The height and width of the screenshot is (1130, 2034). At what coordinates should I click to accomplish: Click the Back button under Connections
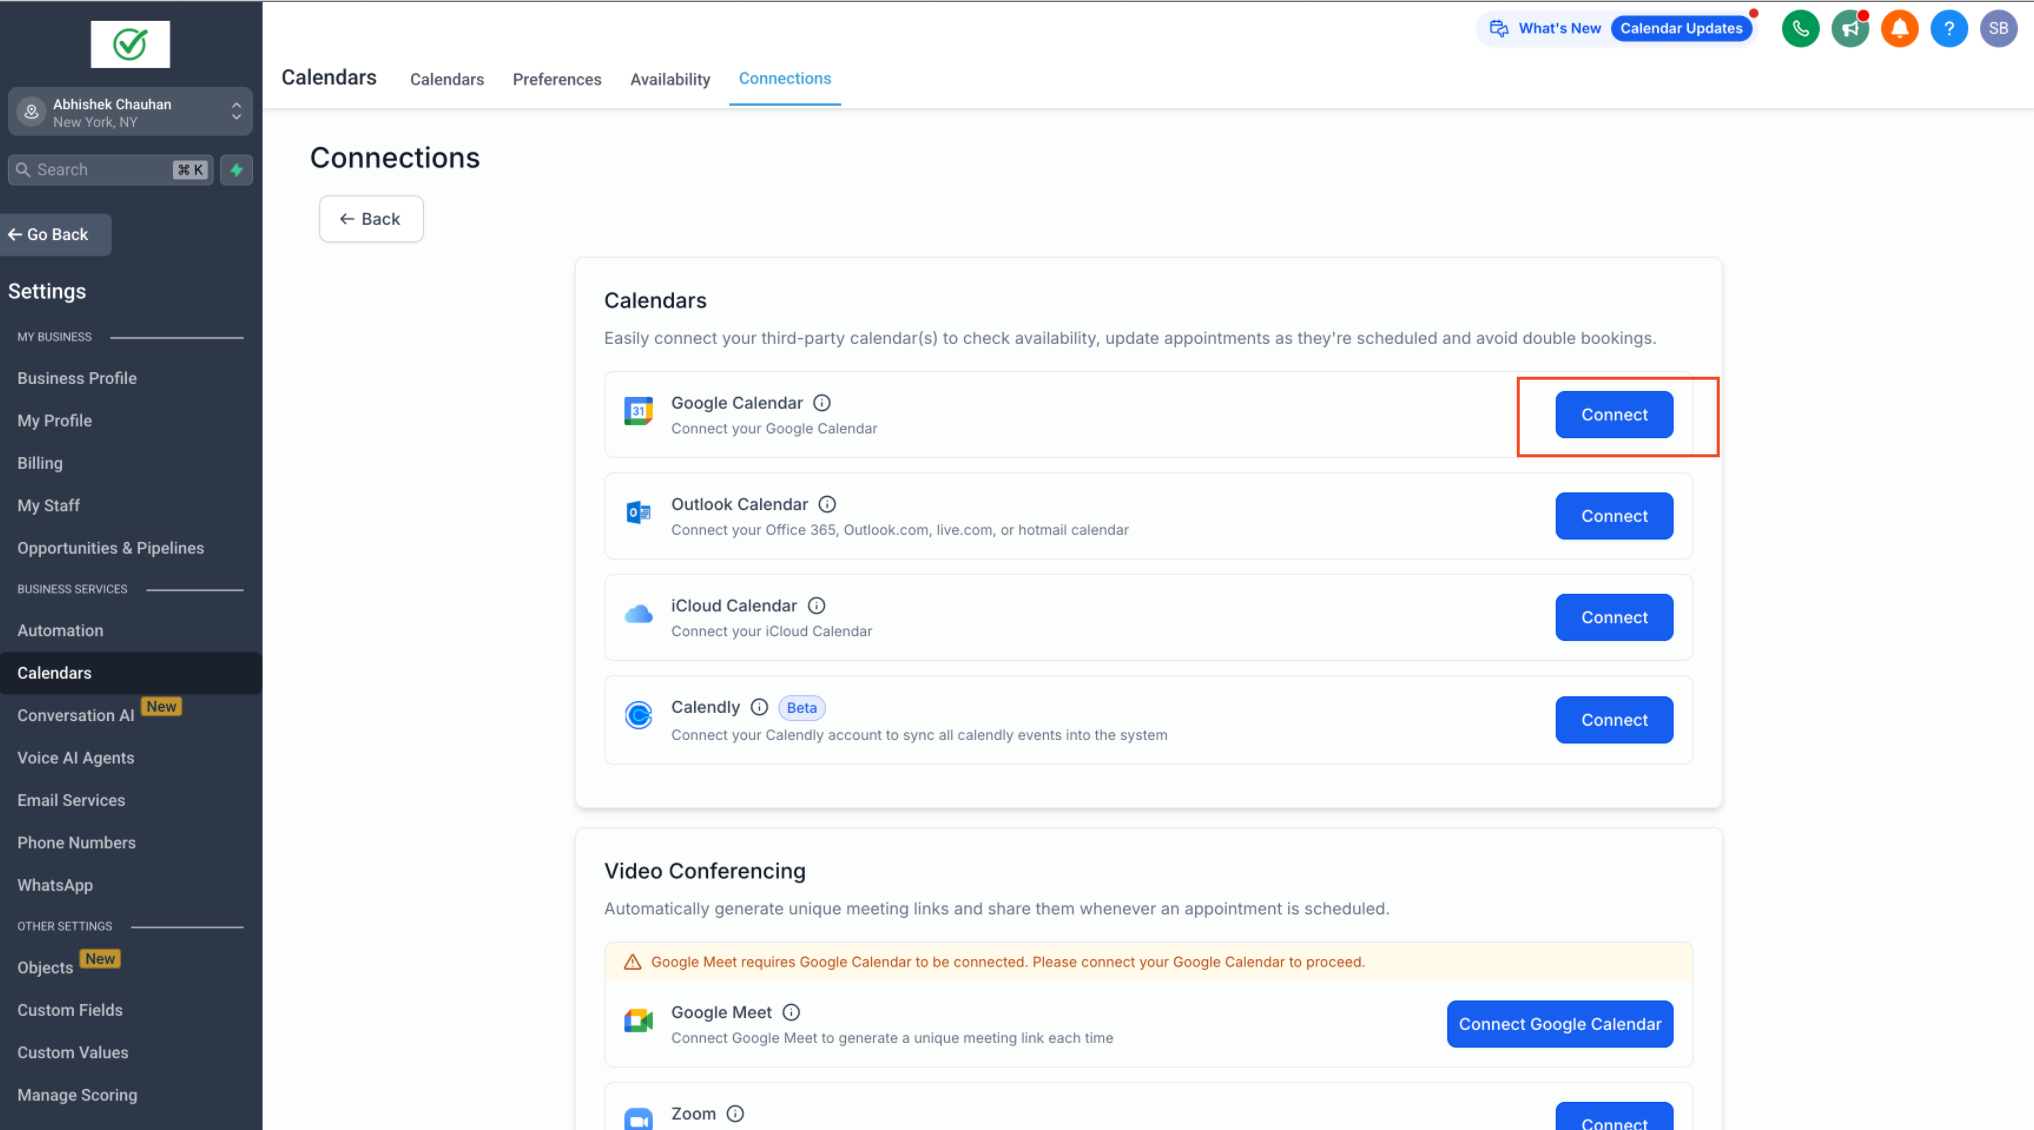coord(371,219)
